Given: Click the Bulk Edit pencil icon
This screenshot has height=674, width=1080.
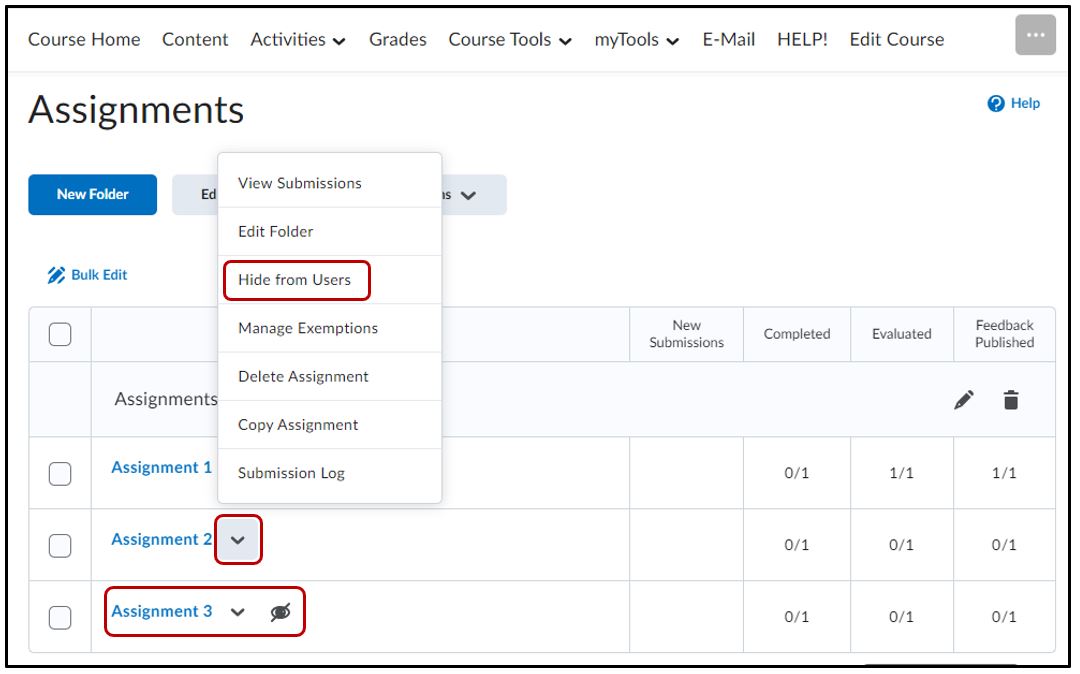Looking at the screenshot, I should click(x=57, y=275).
